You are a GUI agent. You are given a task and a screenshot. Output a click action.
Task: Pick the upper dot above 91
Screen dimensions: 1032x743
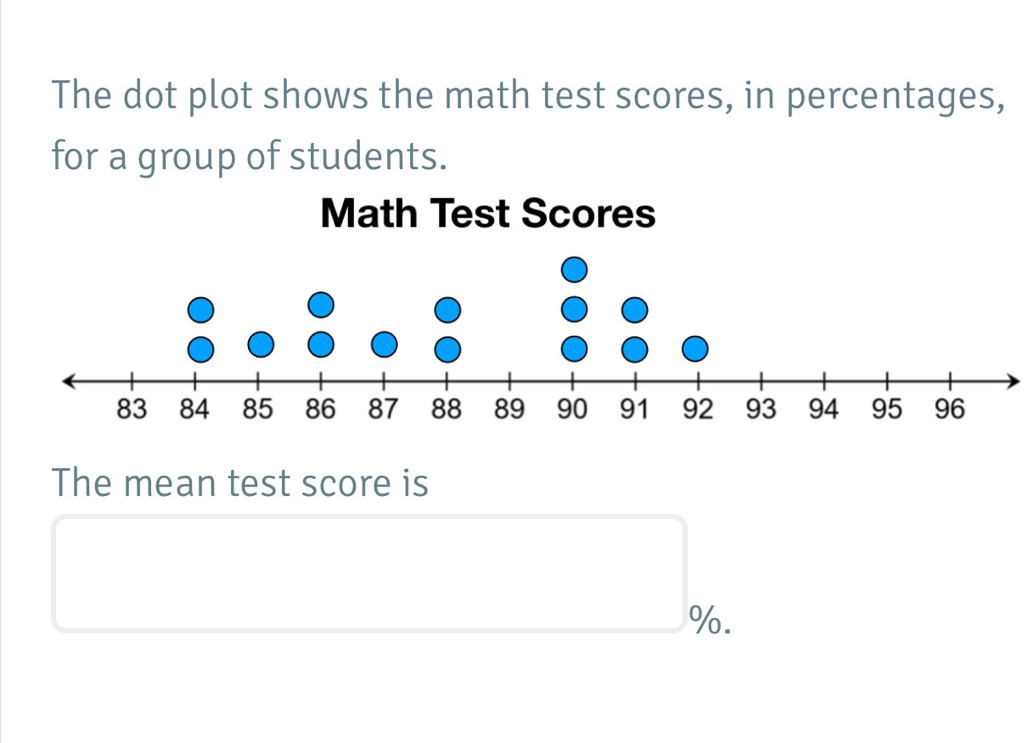point(633,309)
